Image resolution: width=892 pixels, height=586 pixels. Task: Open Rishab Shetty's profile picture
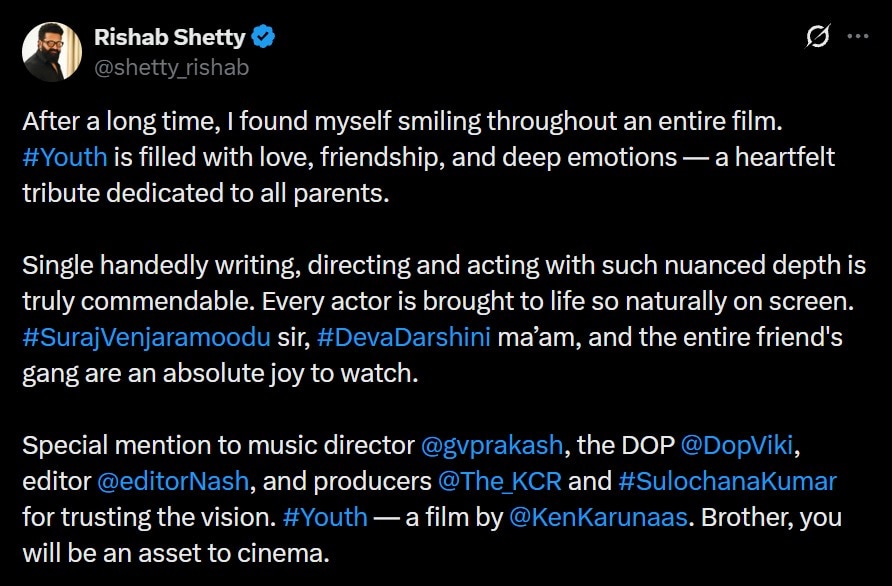click(50, 52)
